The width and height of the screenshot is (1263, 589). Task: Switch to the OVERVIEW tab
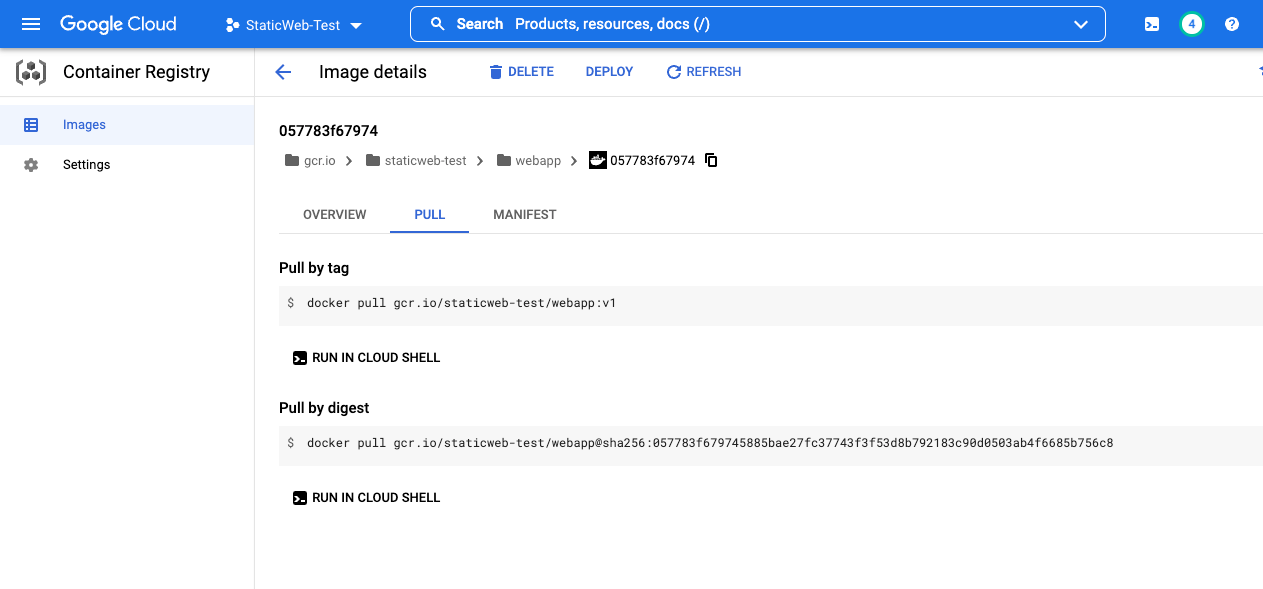point(334,214)
